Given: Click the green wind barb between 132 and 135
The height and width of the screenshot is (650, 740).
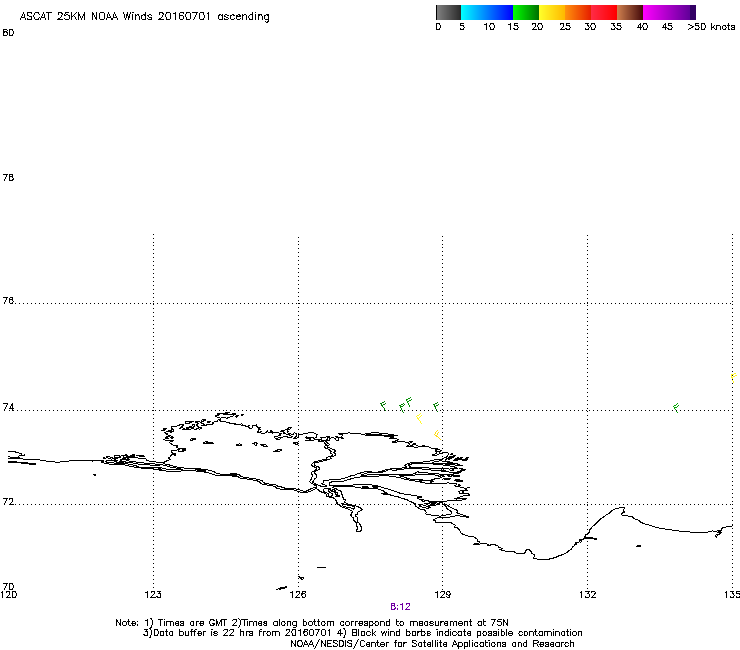Looking at the screenshot, I should click(x=676, y=408).
